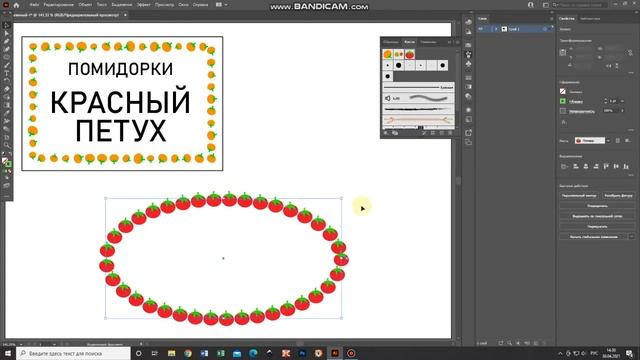This screenshot has width=640, height=360.
Task: Align selection to vertical bottom
Action: point(626,166)
